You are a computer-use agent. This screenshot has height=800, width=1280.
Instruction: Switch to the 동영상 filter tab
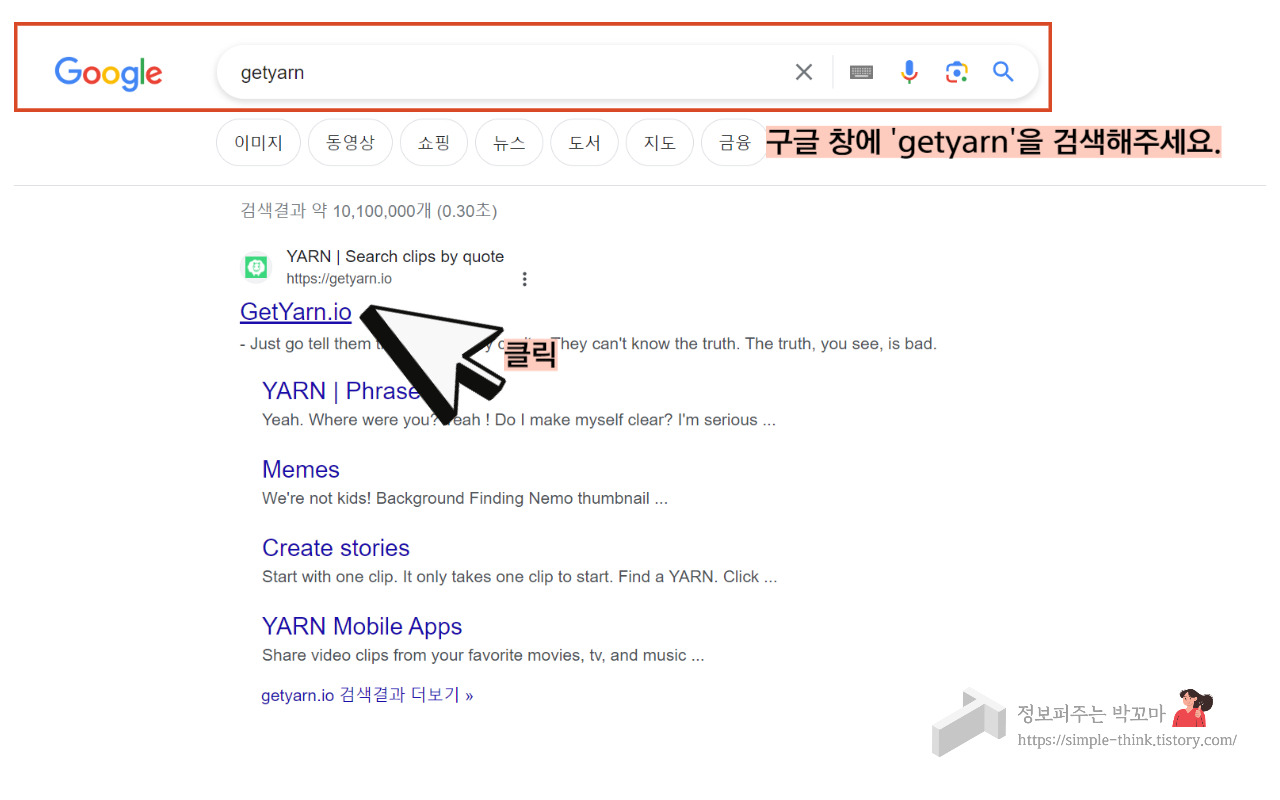coord(350,143)
